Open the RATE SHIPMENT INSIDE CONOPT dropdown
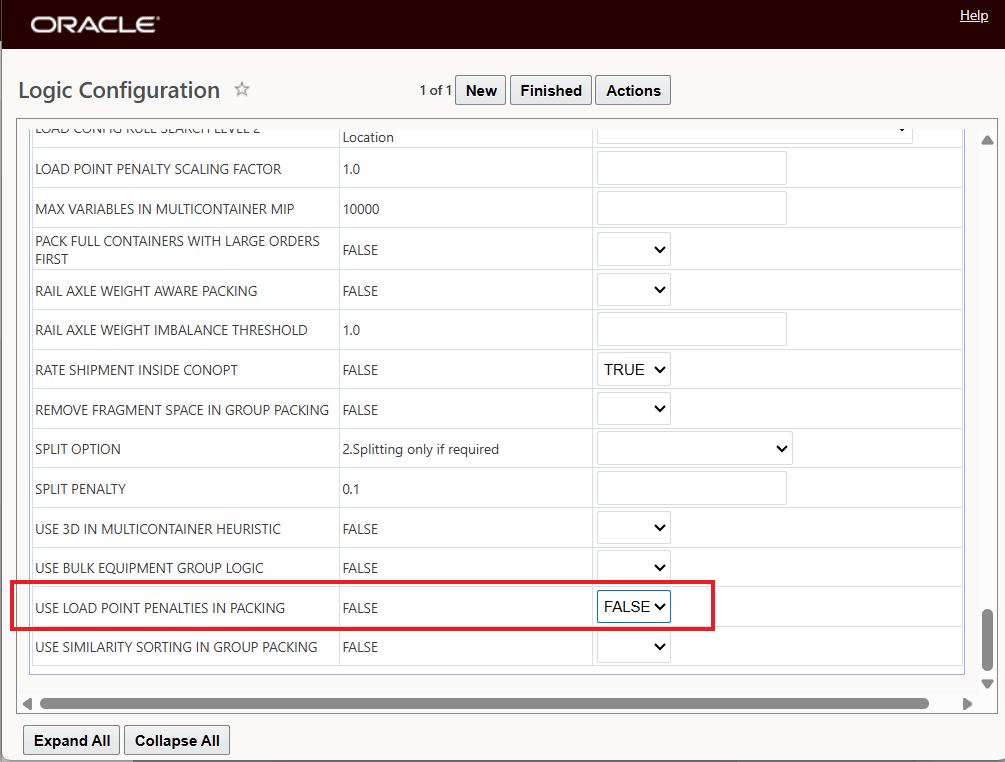This screenshot has width=1005, height=762. pyautogui.click(x=633, y=368)
